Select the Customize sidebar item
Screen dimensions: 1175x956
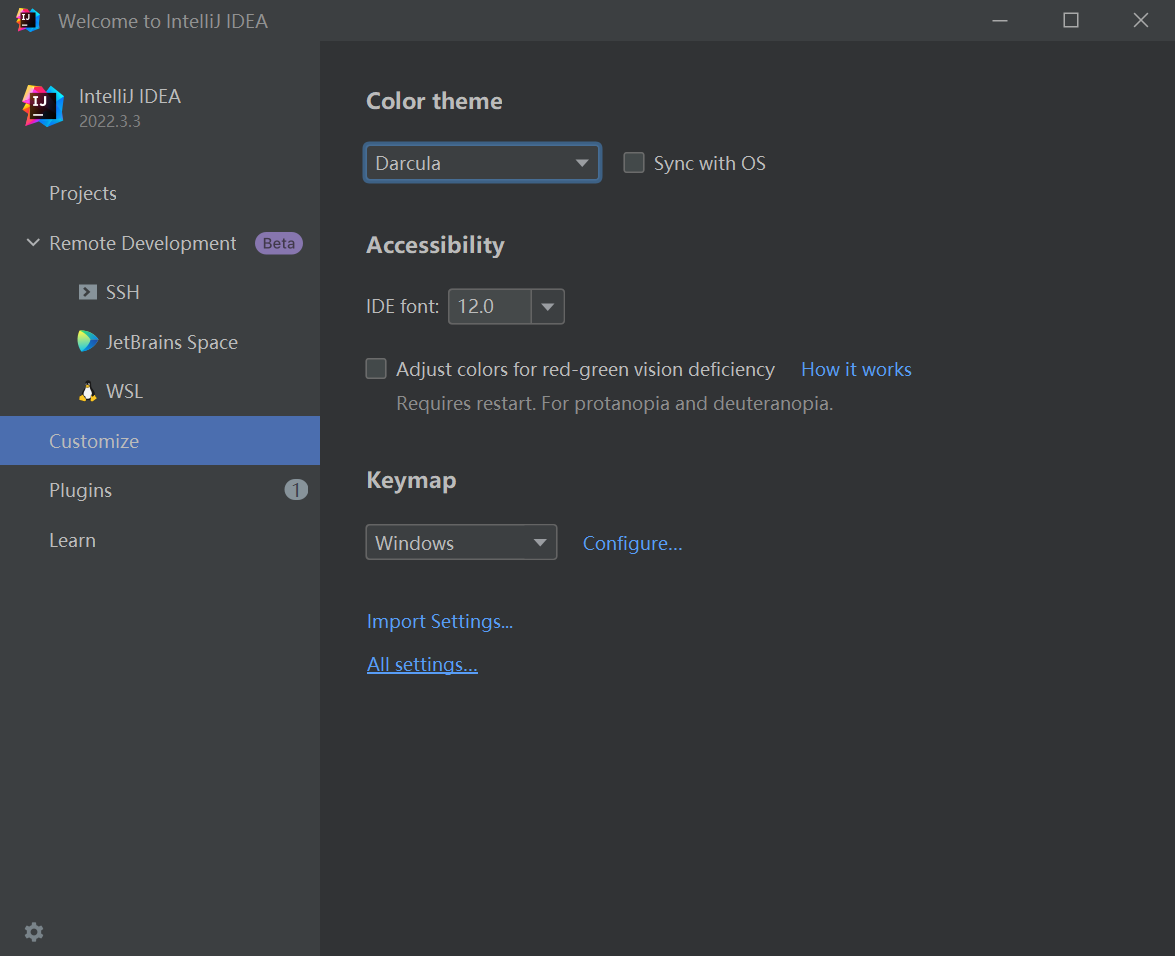tap(160, 441)
